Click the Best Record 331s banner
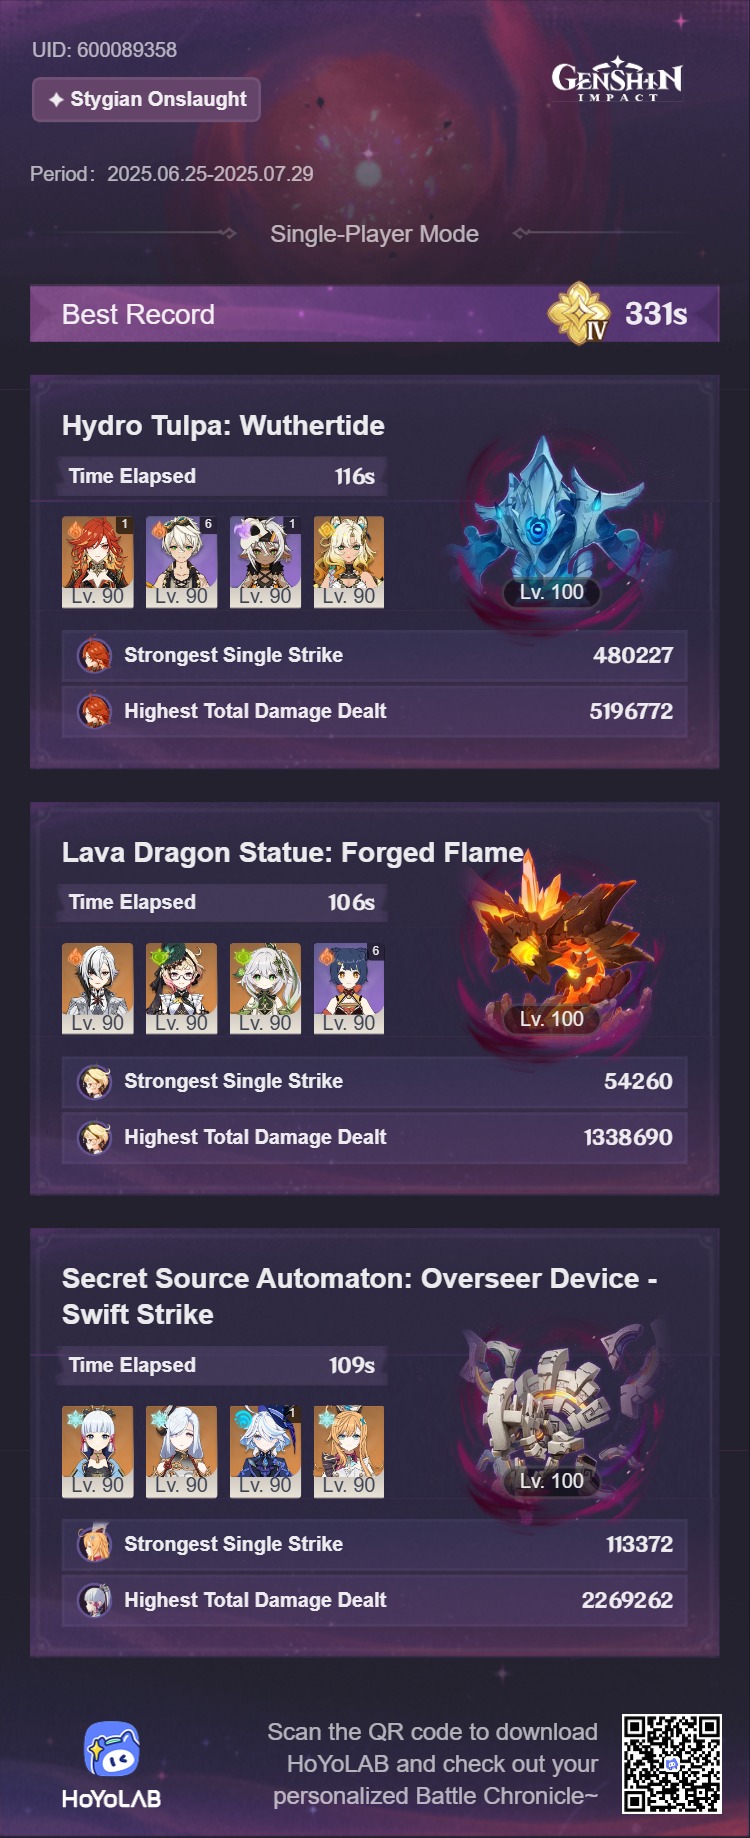 coord(374,314)
